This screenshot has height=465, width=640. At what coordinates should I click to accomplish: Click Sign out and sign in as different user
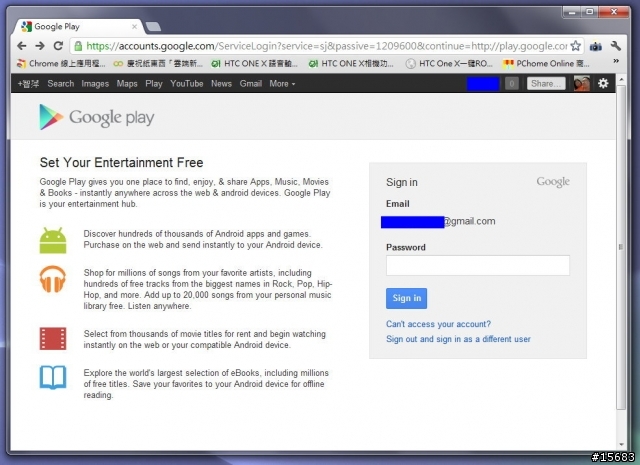coord(458,339)
